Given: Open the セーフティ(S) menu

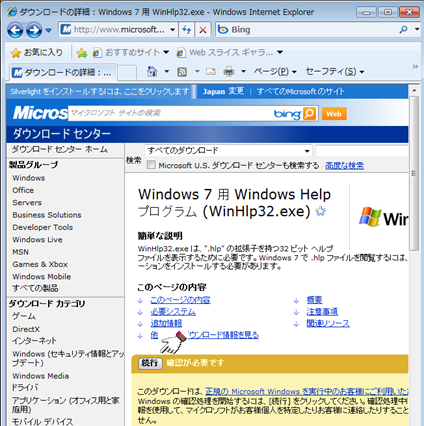Looking at the screenshot, I should coord(335,71).
